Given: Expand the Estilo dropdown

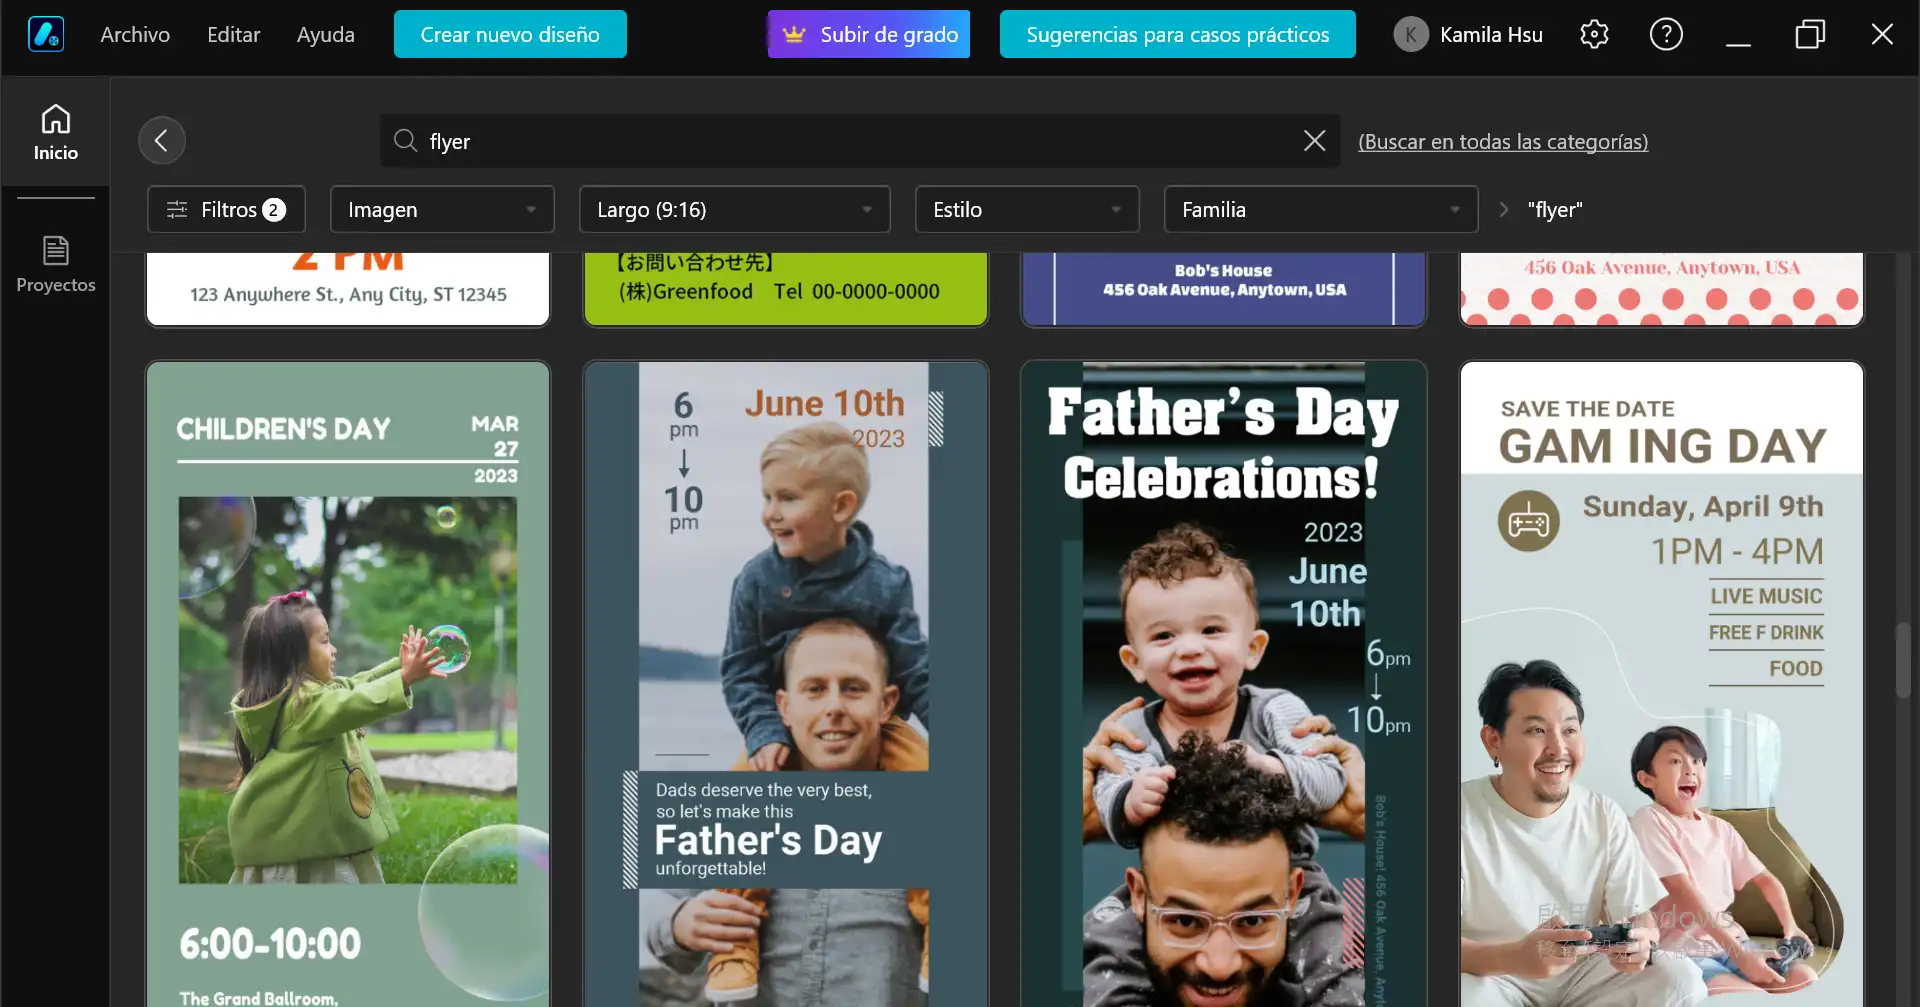Looking at the screenshot, I should (1027, 210).
